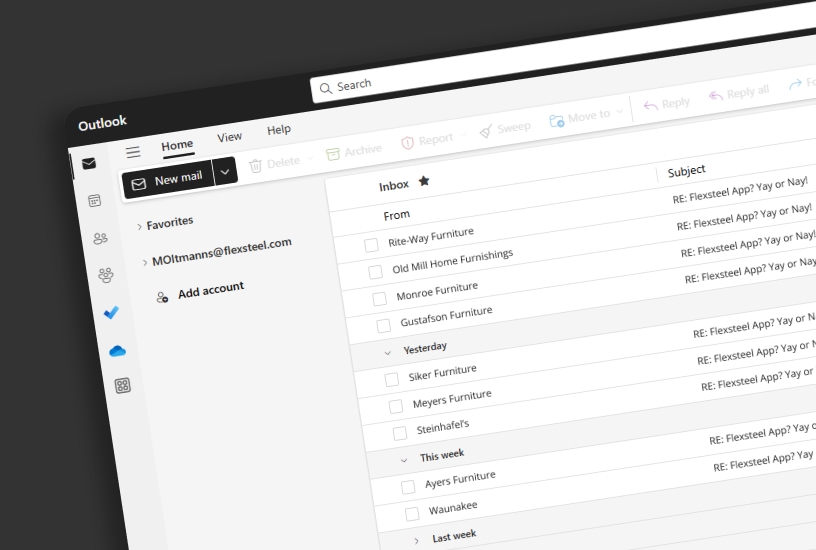Viewport: 816px width, 550px height.
Task: Select the Siker Furniture message checkbox
Action: [x=392, y=379]
